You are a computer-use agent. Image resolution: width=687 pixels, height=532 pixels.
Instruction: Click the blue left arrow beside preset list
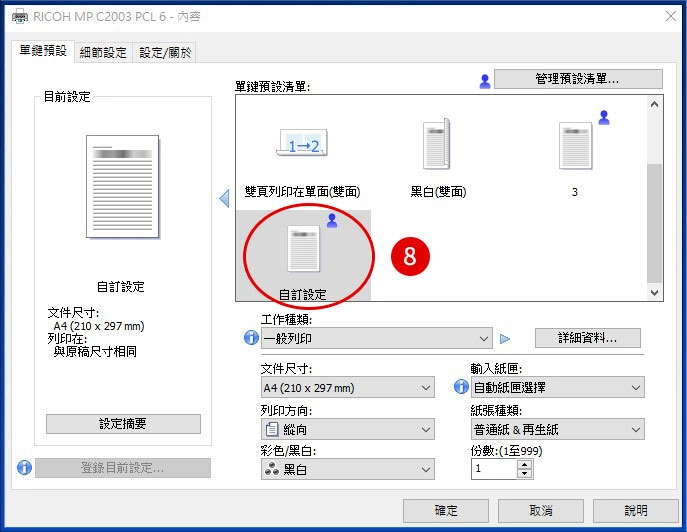click(x=224, y=199)
